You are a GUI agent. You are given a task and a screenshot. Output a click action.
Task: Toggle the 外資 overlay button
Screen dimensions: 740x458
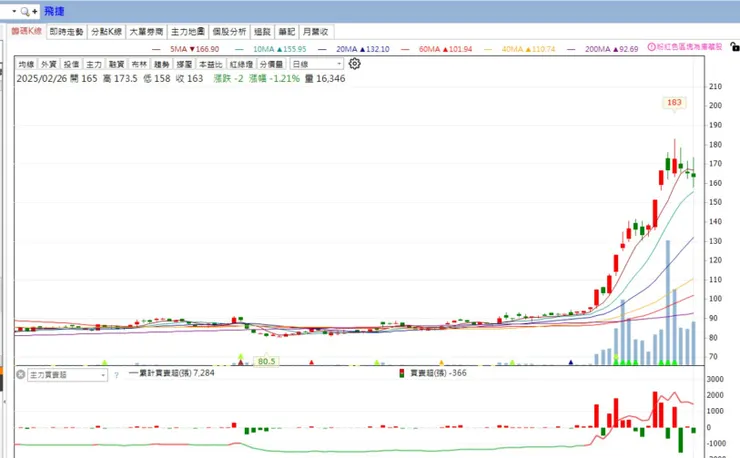point(49,64)
